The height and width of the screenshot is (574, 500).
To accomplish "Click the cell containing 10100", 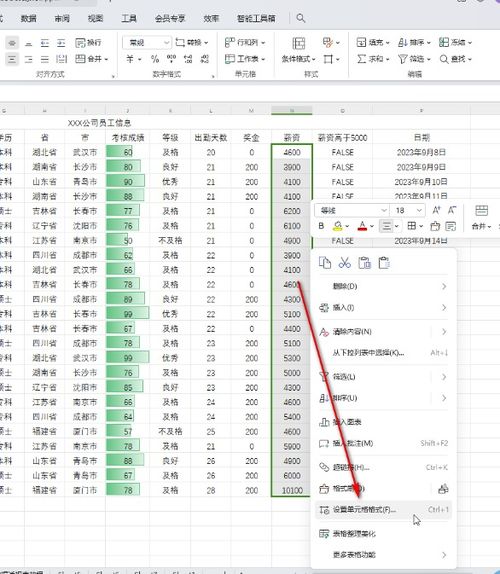I will [292, 490].
